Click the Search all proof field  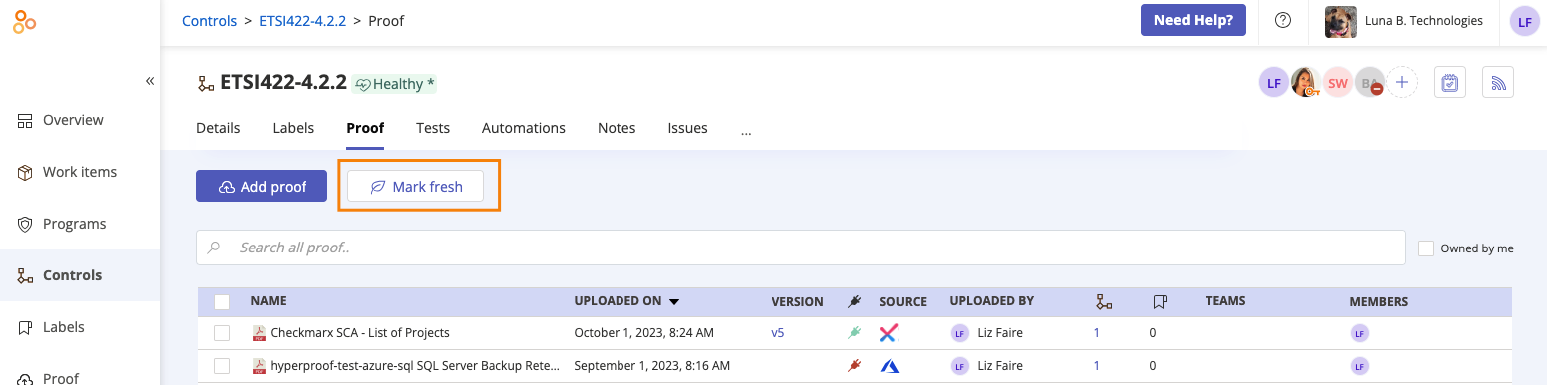point(800,247)
